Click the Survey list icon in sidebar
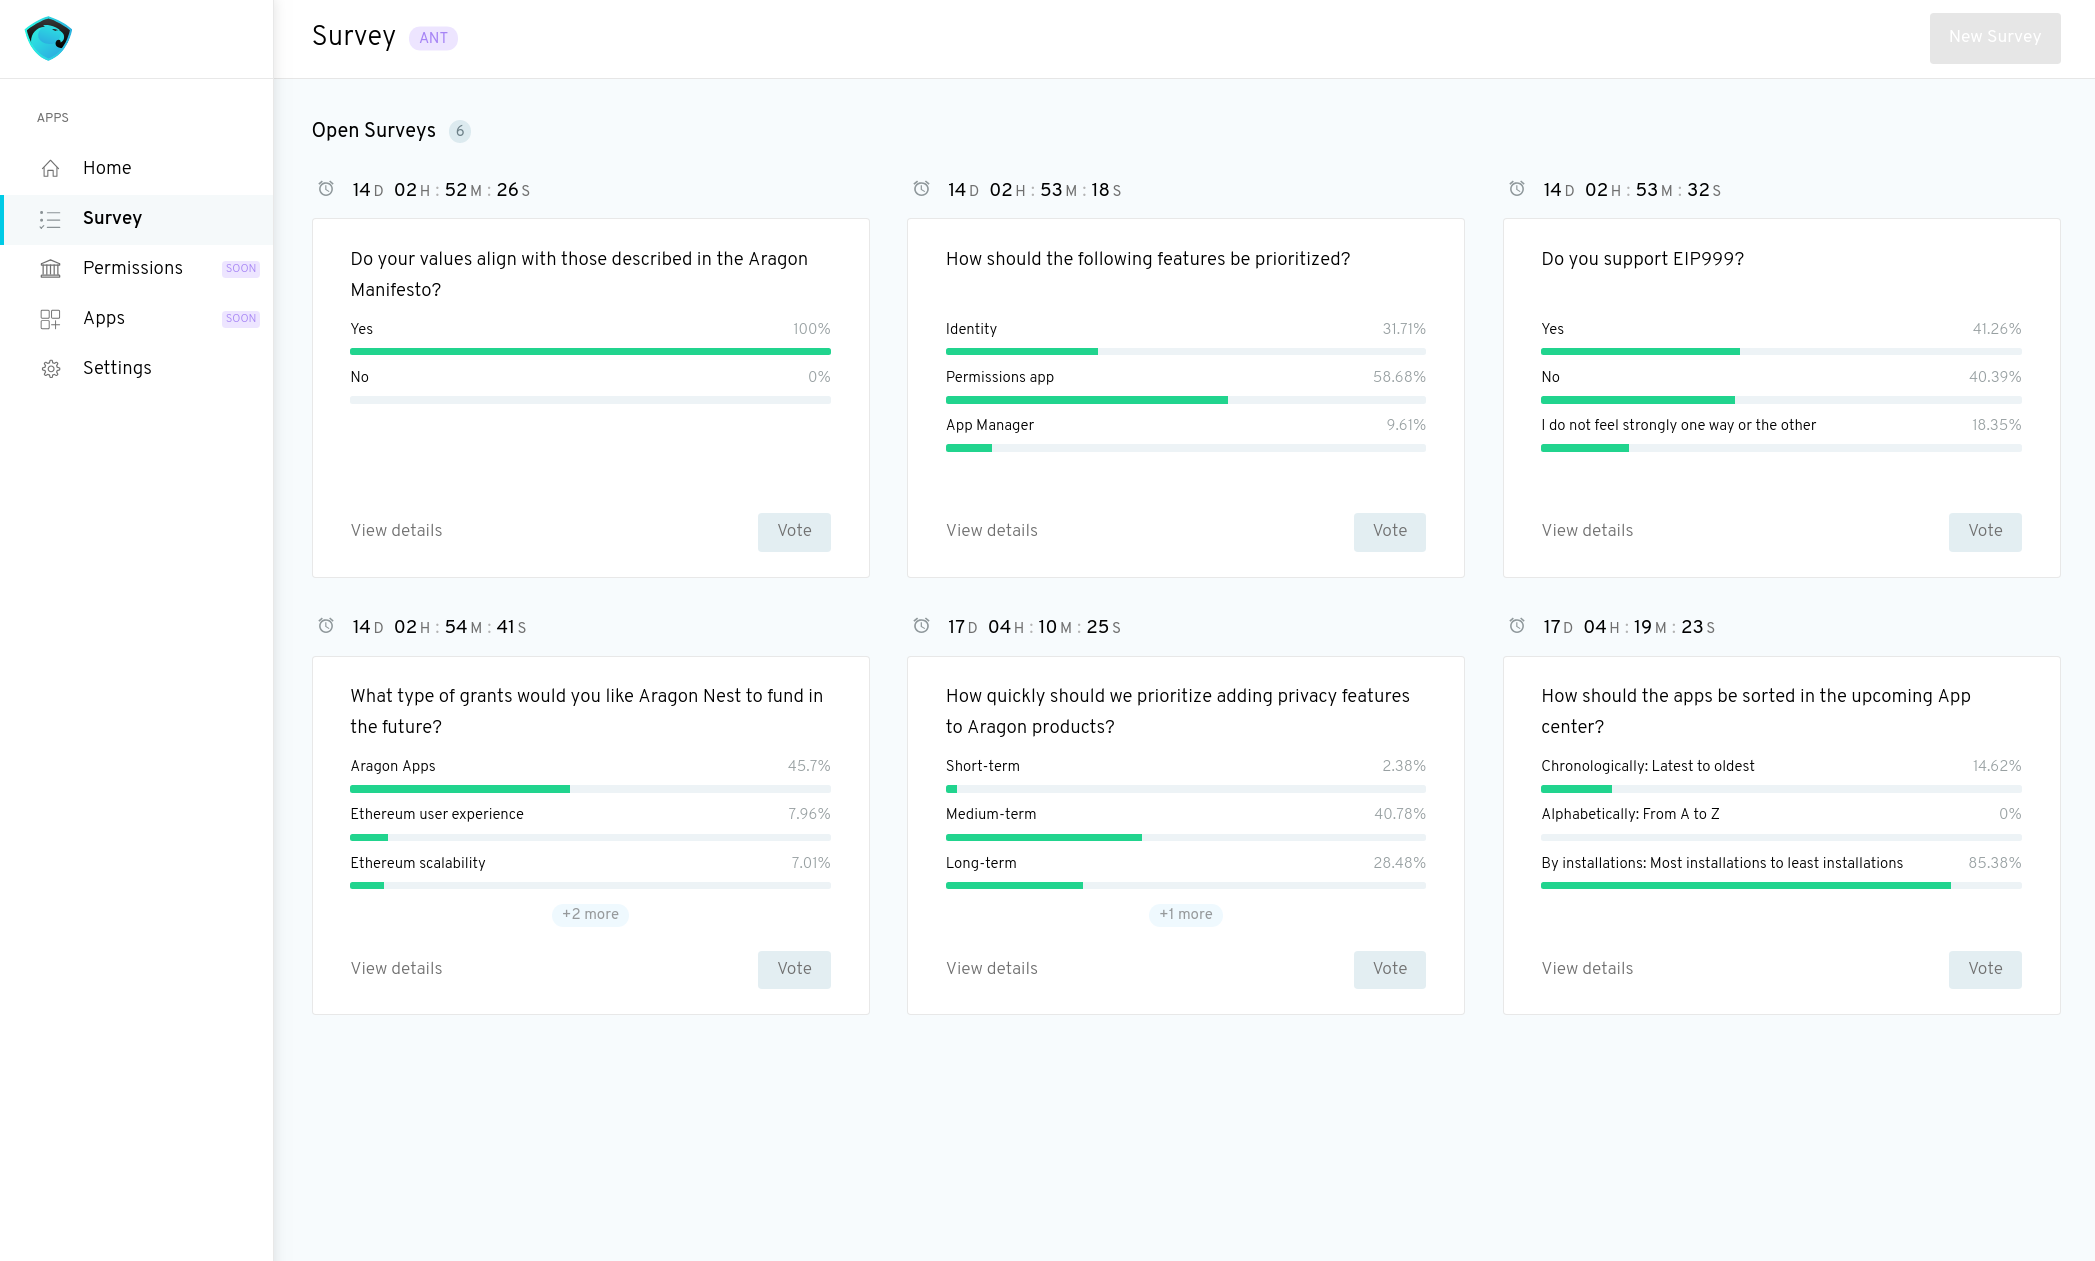The width and height of the screenshot is (2095, 1261). click(x=51, y=219)
